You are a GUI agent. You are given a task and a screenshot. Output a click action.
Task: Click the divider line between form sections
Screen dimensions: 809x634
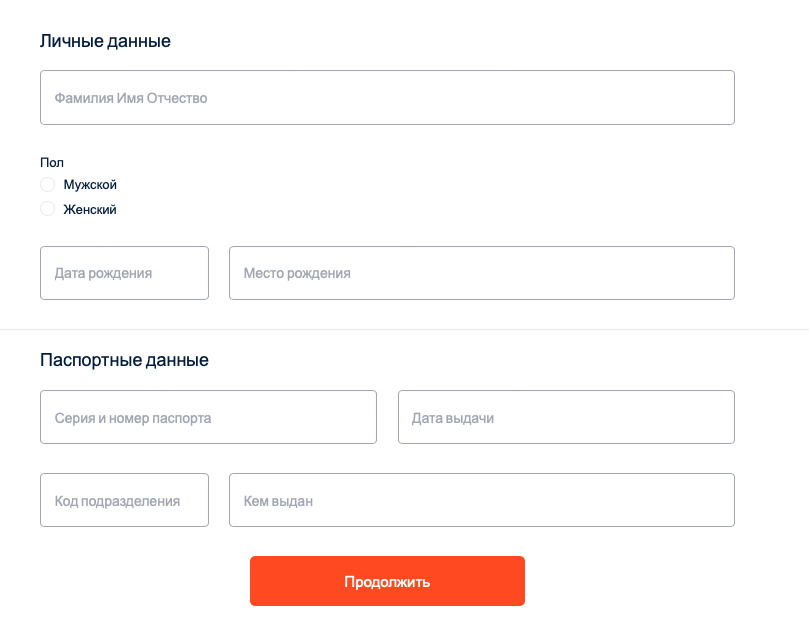(x=404, y=329)
